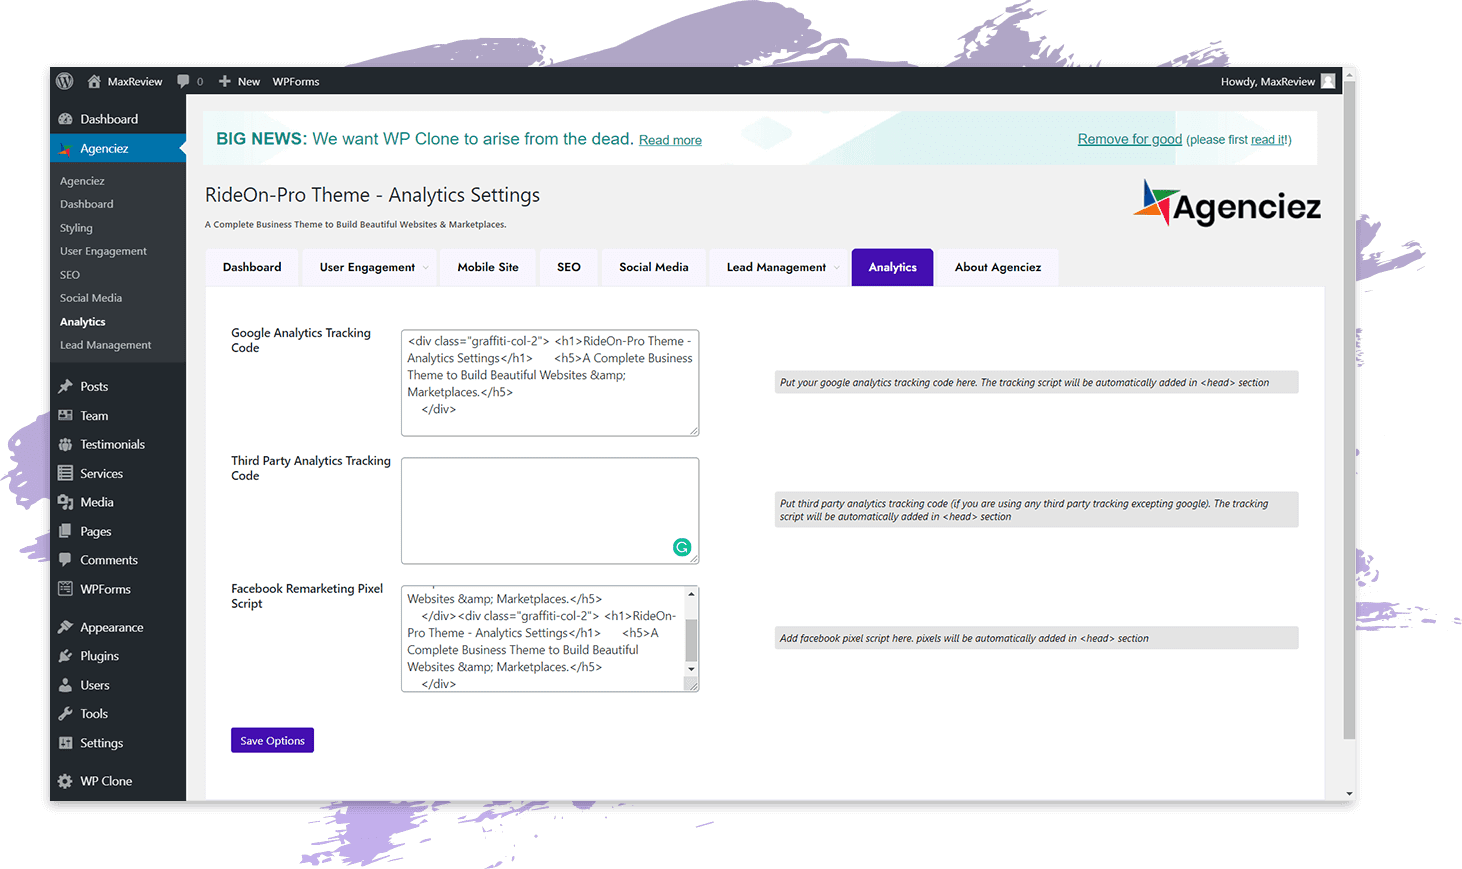
Task: Open the comments bubble icon in admin bar
Action: point(183,81)
